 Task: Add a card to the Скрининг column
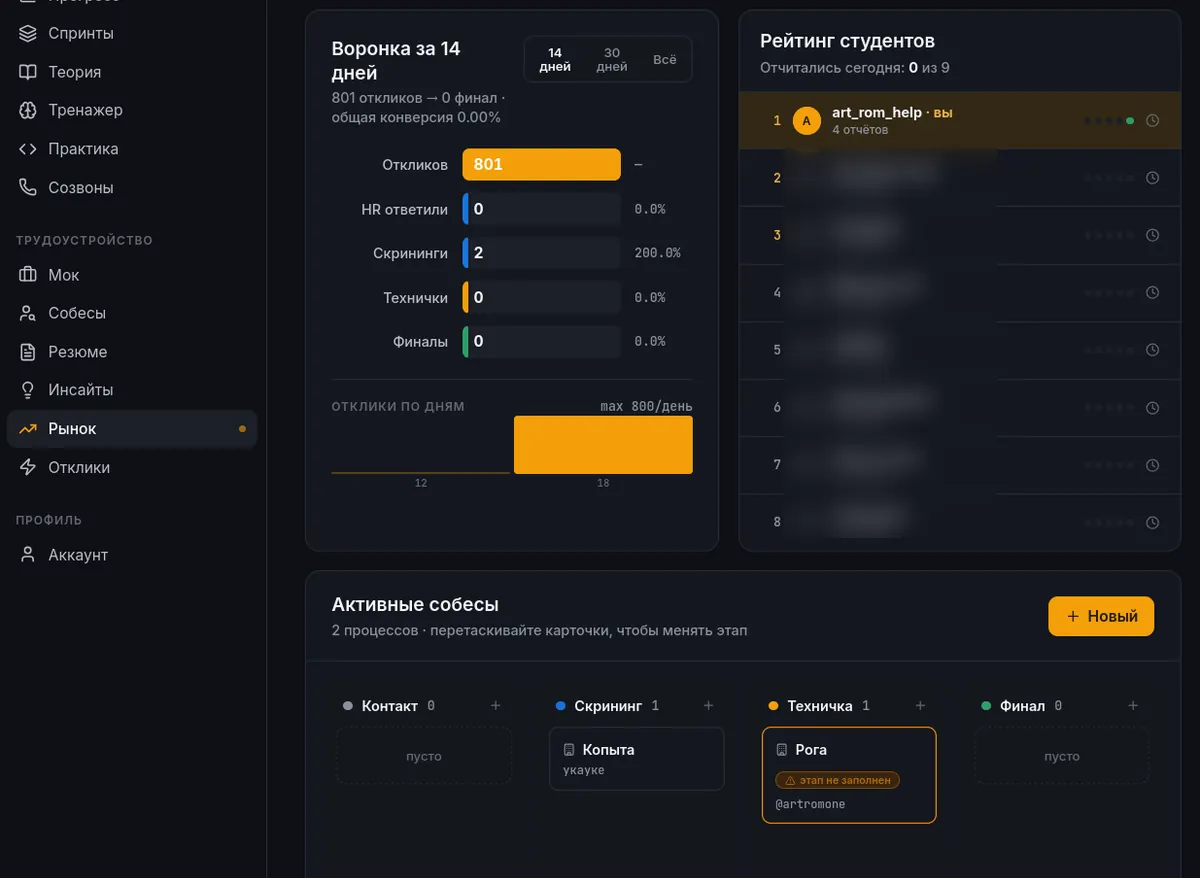tap(708, 706)
